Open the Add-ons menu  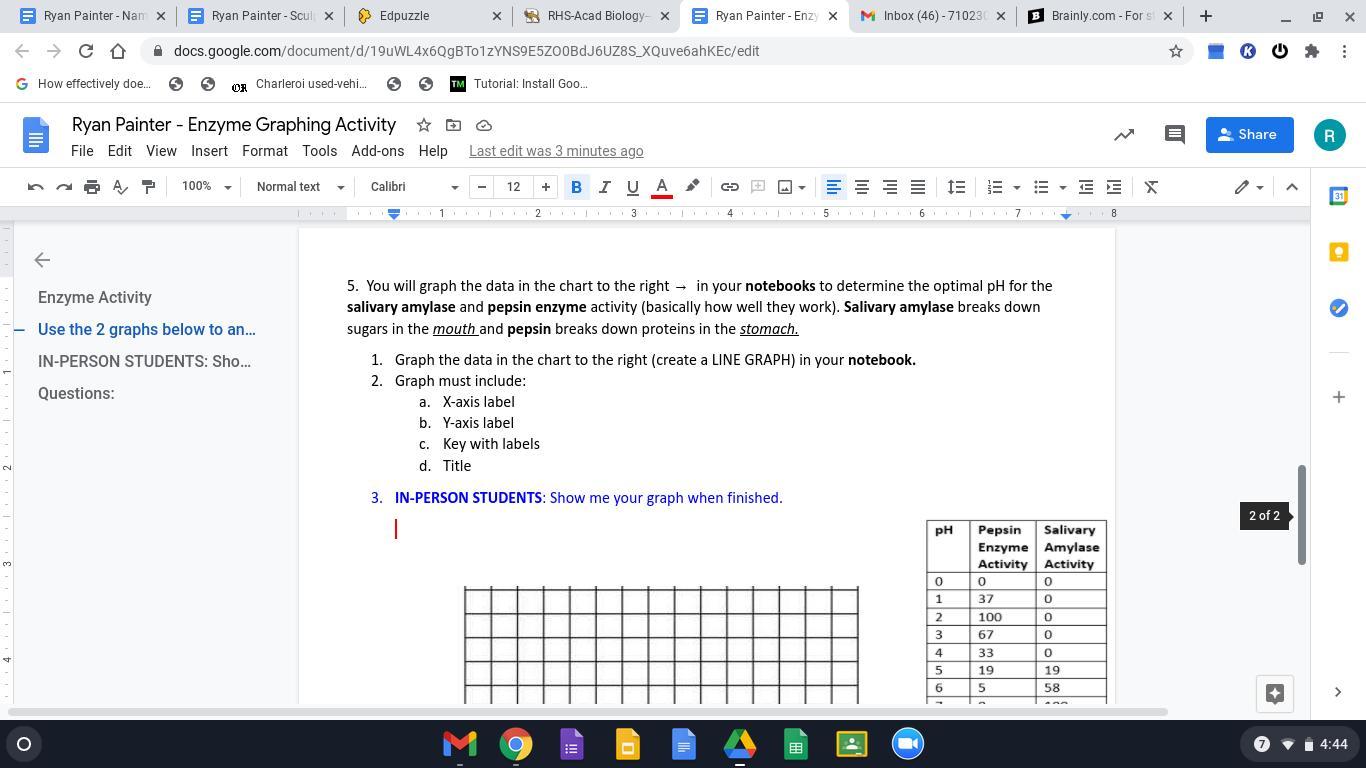(378, 151)
